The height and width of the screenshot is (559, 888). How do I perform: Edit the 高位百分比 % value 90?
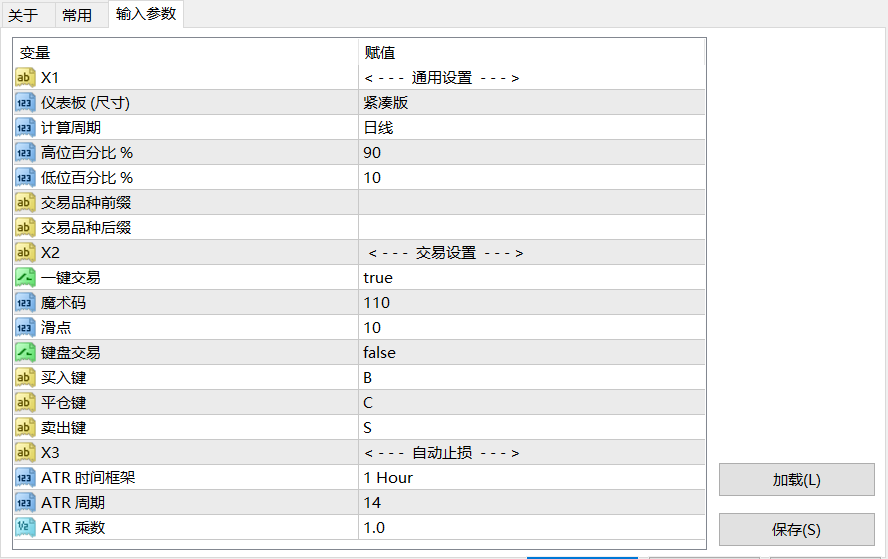click(x=372, y=153)
